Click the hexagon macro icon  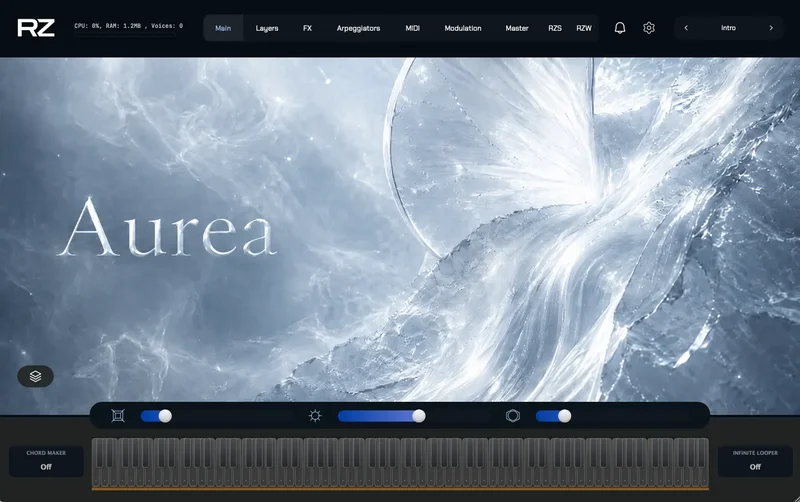pyautogui.click(x=513, y=416)
